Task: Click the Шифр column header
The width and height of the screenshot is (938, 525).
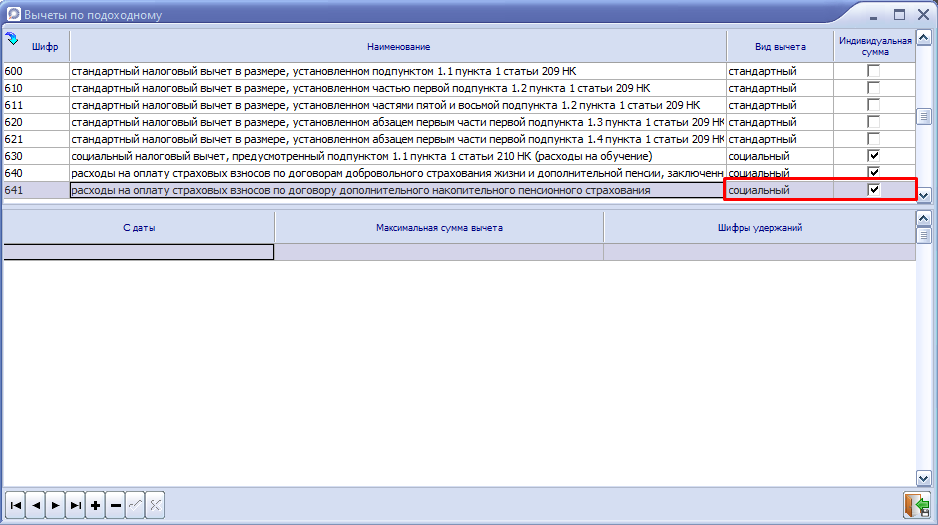Action: (x=45, y=47)
